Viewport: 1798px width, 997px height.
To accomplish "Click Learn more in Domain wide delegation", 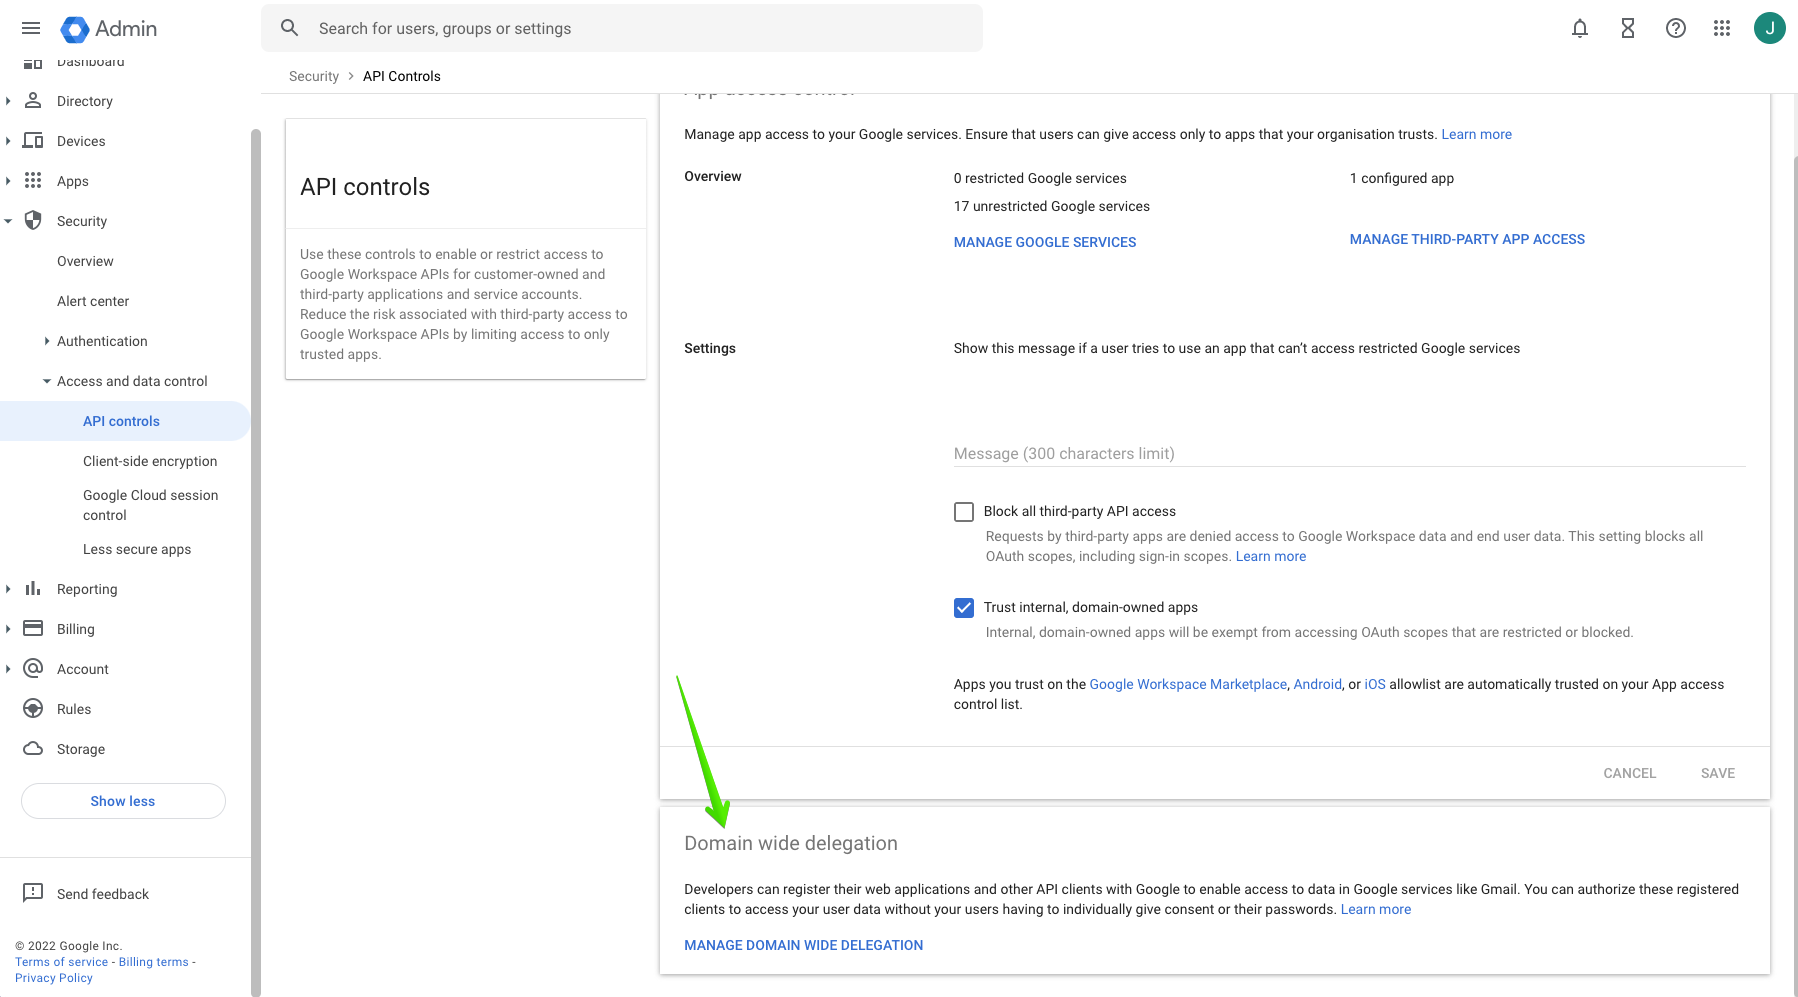I will click(1376, 909).
